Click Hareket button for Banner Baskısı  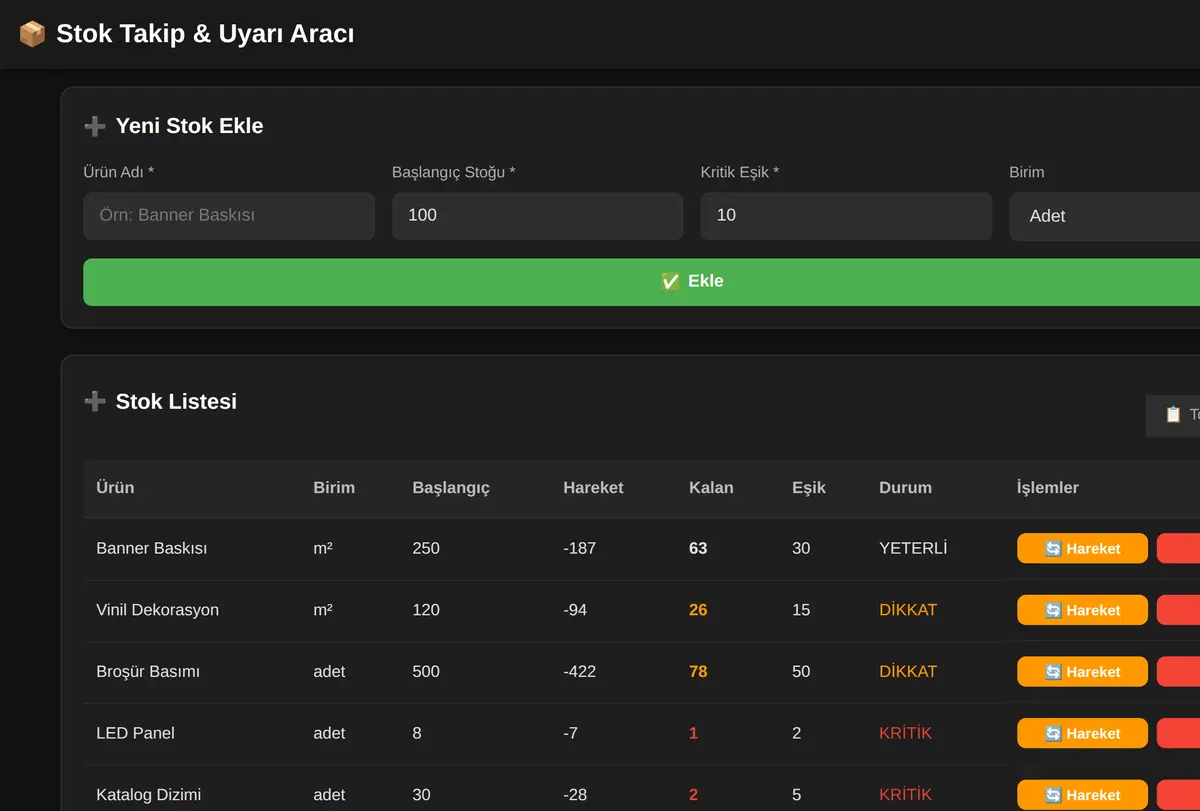click(1082, 549)
